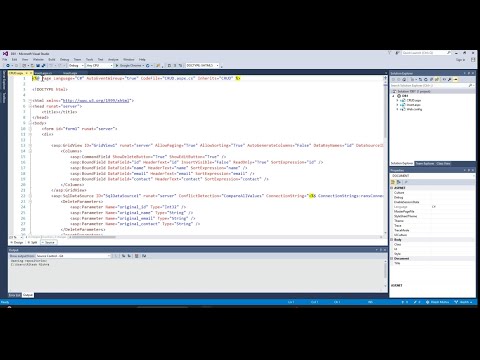The height and width of the screenshot is (360, 480).
Task: Click the Refresh icon in Solution Explorer
Action: 426,80
